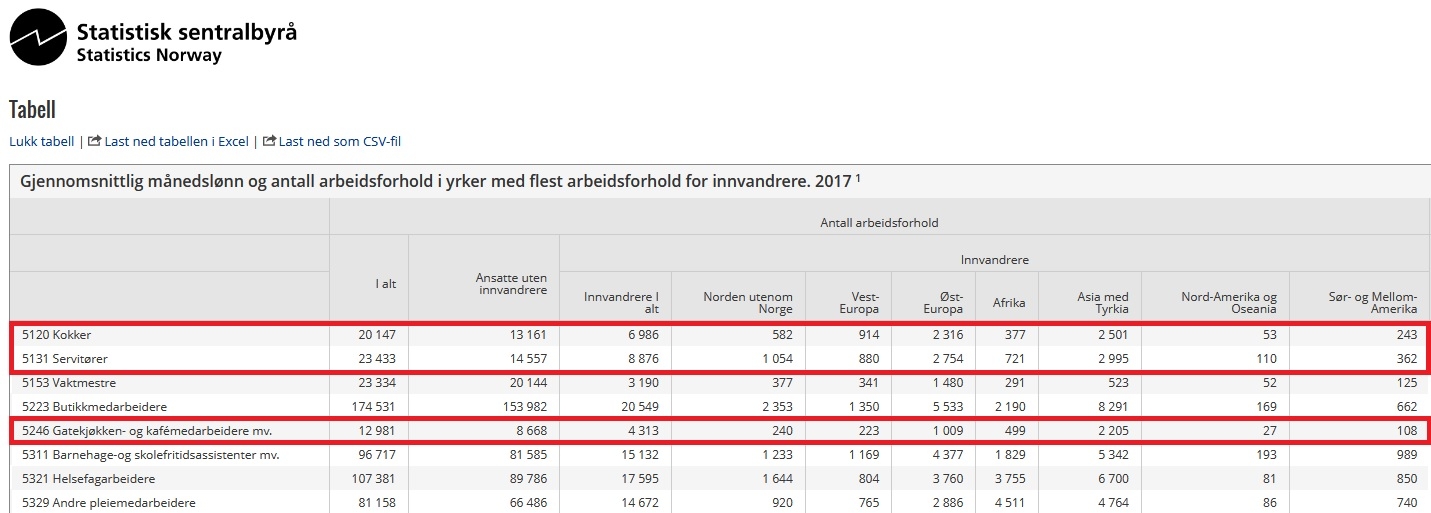Select the 5153 Vaktmestre row label
The height and width of the screenshot is (513, 1431).
(x=69, y=383)
